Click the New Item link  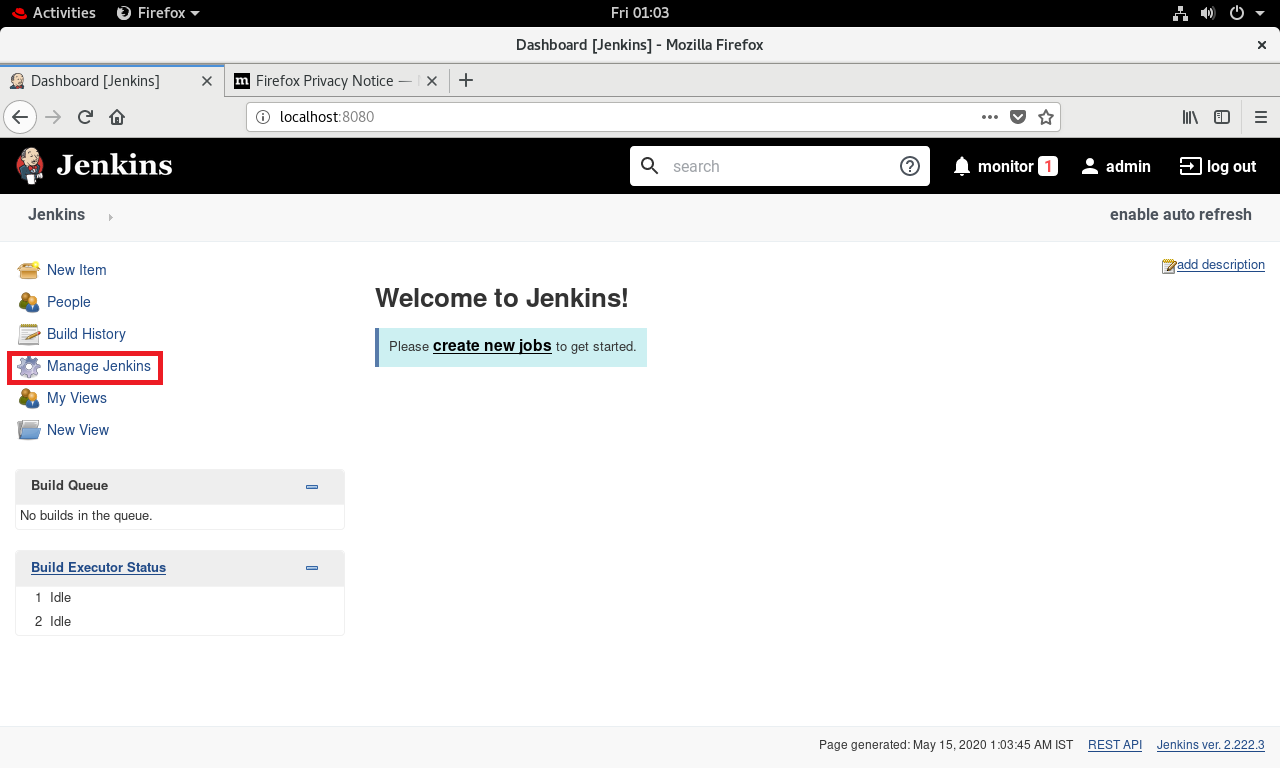(x=77, y=270)
